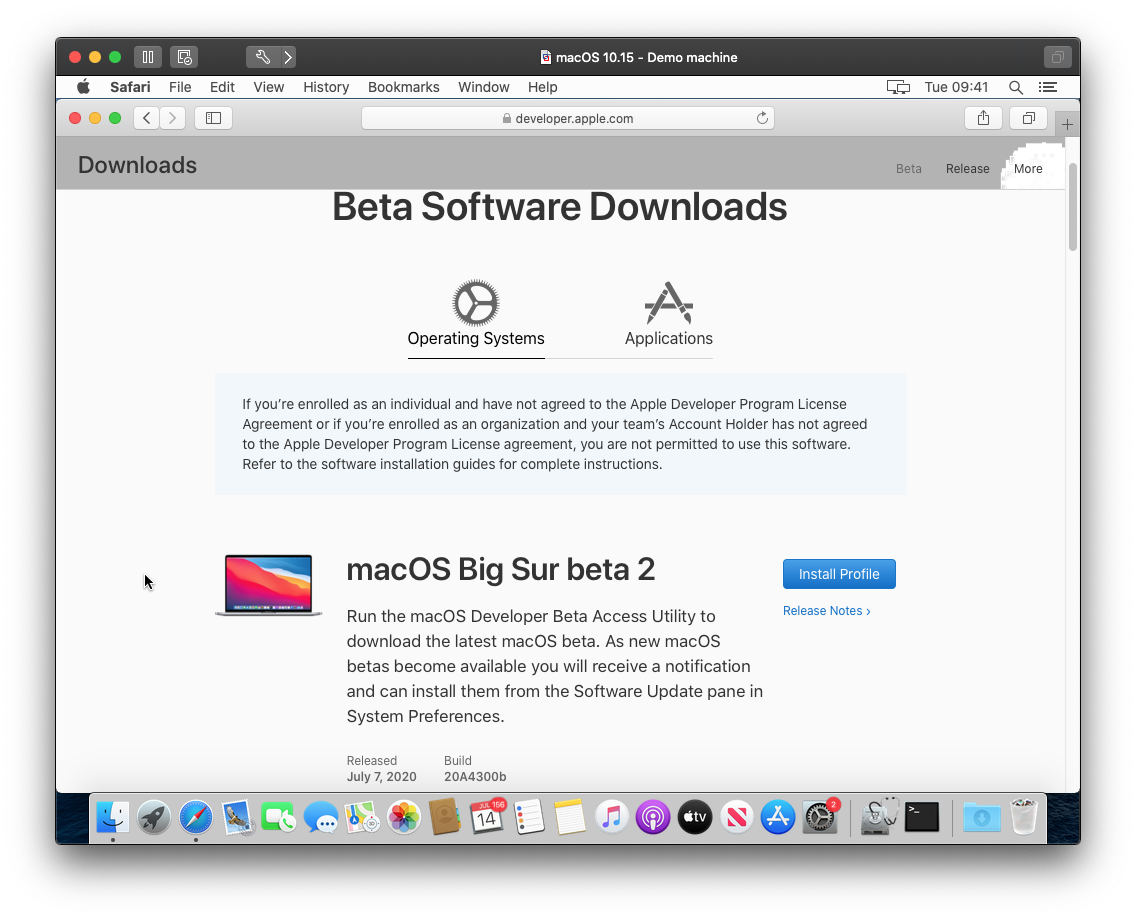
Task: Open Maps from the Dock
Action: coord(362,817)
